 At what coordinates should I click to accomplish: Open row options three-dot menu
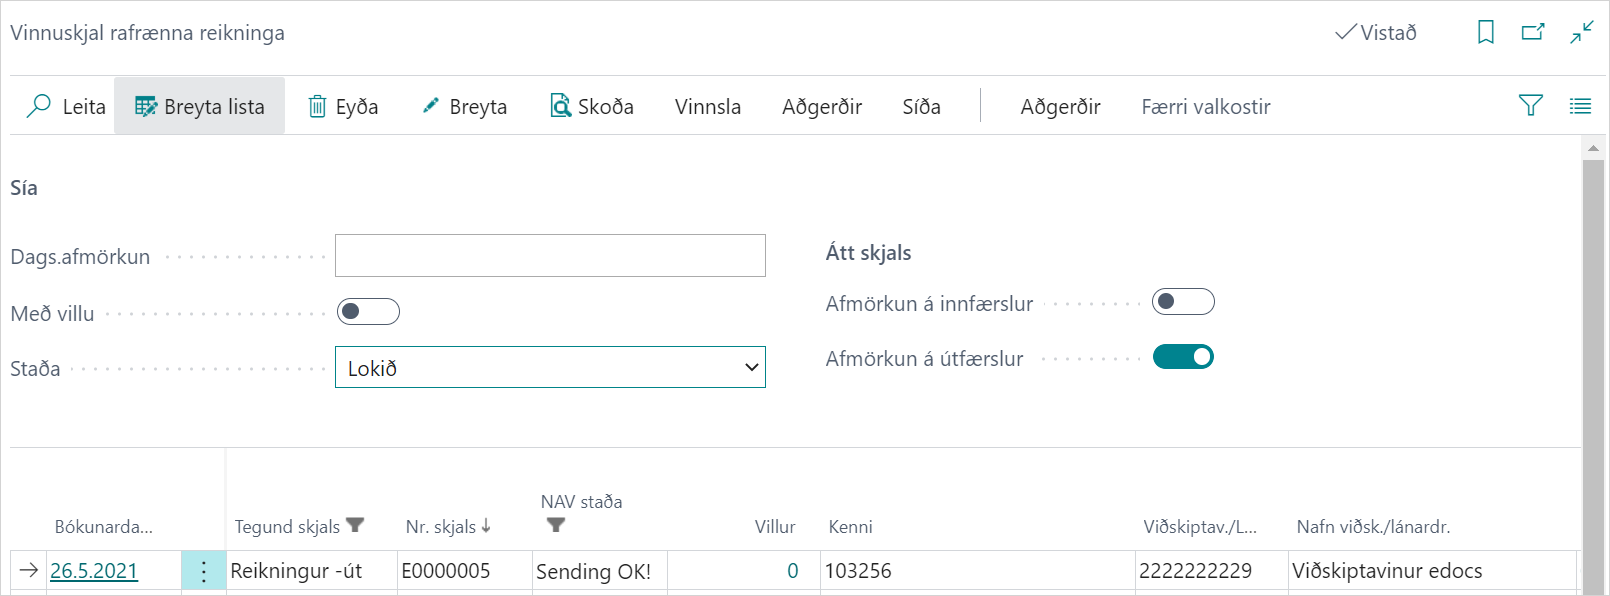click(x=204, y=571)
